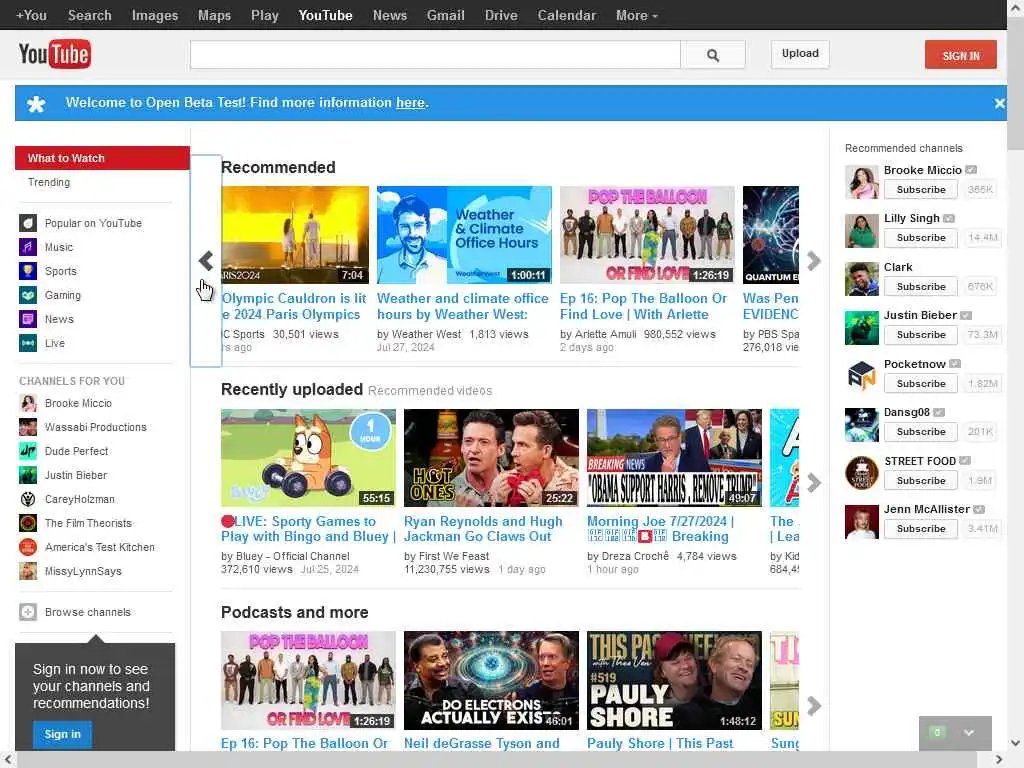Open Neil deGrasse Tyson video title link
Screen dimensions: 1024x768
tap(481, 743)
